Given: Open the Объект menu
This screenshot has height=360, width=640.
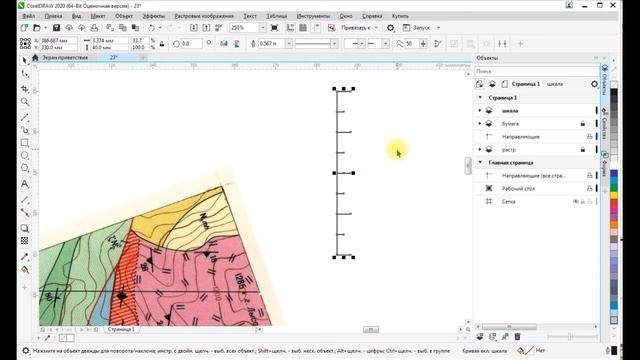Looking at the screenshot, I should point(124,16).
